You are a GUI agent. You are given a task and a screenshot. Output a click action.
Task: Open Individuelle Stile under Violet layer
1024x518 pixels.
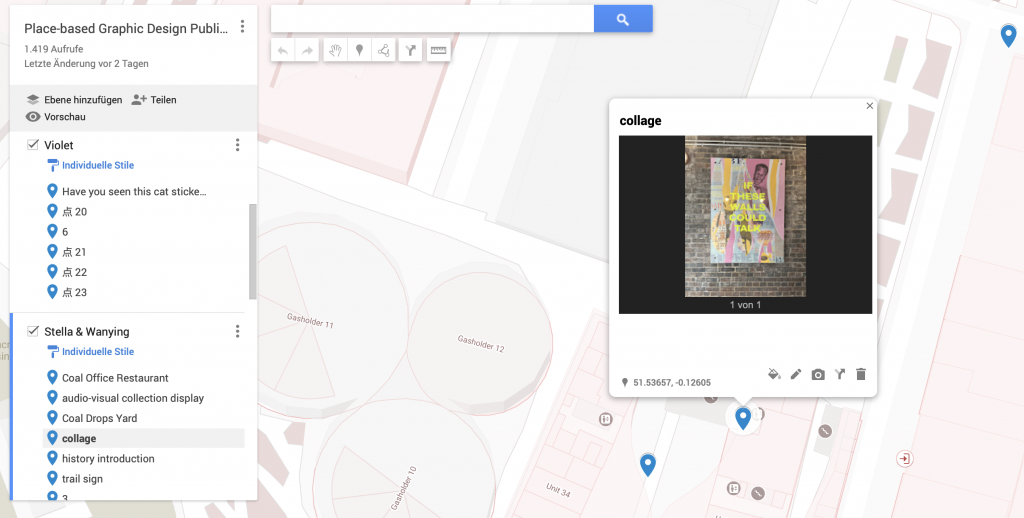(98, 165)
